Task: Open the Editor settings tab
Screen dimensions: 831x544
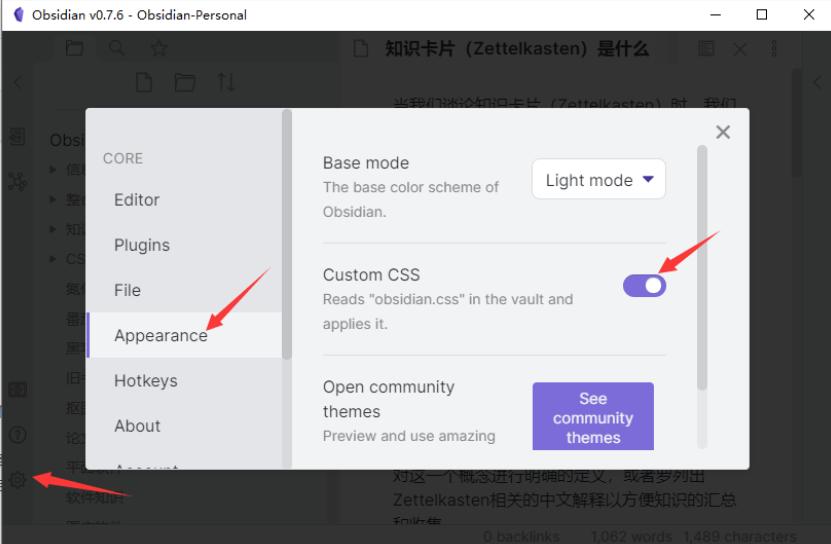Action: (x=137, y=200)
